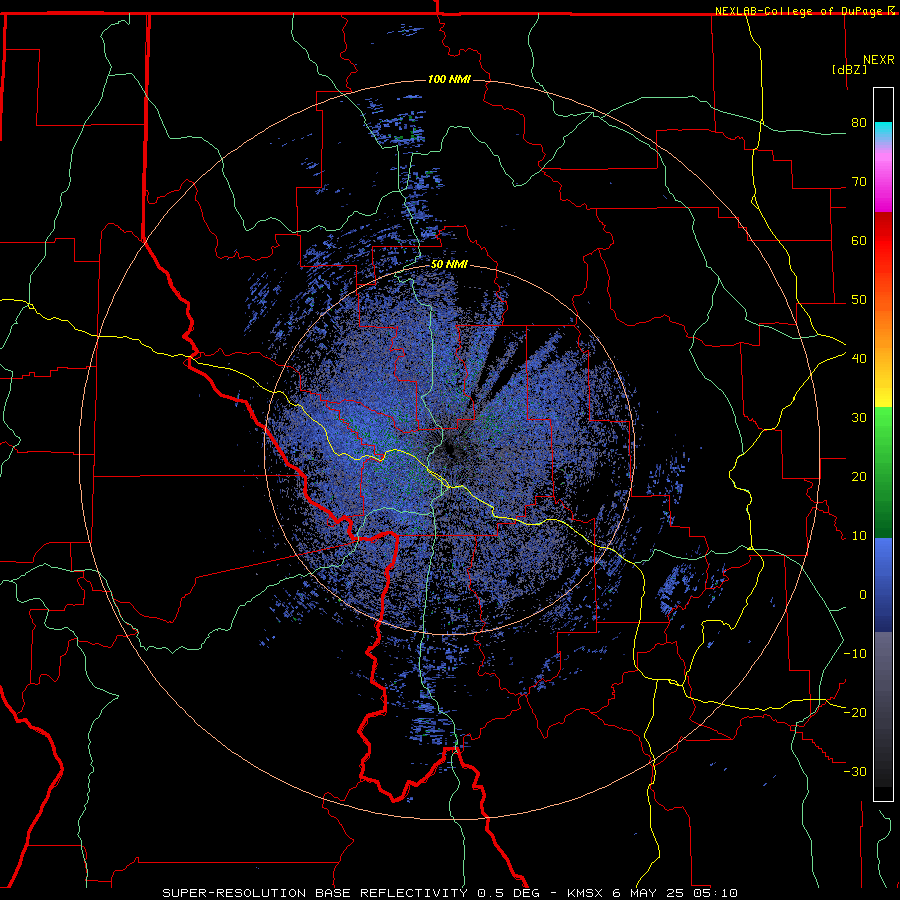Click the green band of the color bar
The width and height of the screenshot is (900, 900).
pyautogui.click(x=883, y=472)
